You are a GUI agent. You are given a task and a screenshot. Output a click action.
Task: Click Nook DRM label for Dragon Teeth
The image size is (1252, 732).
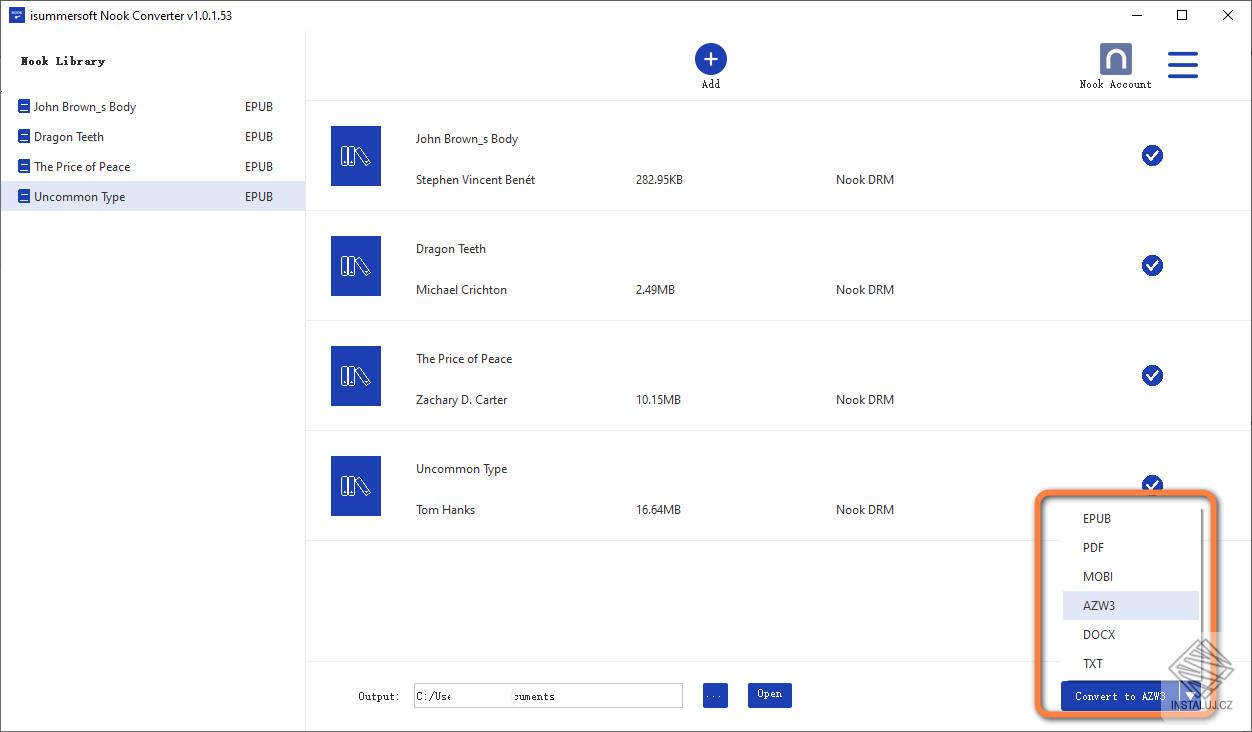pyautogui.click(x=865, y=290)
